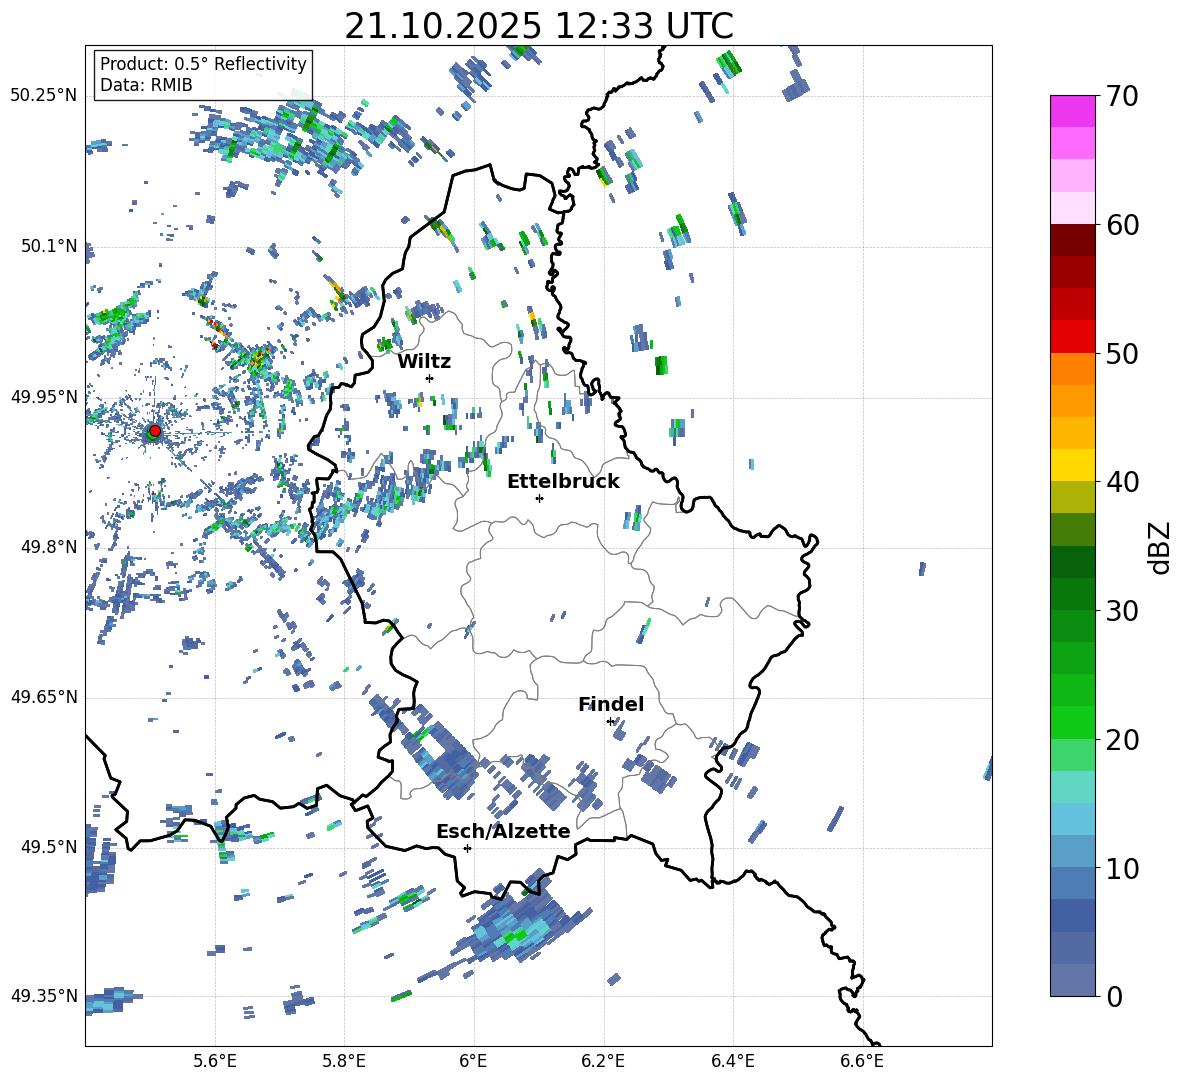Click the red radar site marker
This screenshot has width=1184, height=1081.
pyautogui.click(x=155, y=430)
